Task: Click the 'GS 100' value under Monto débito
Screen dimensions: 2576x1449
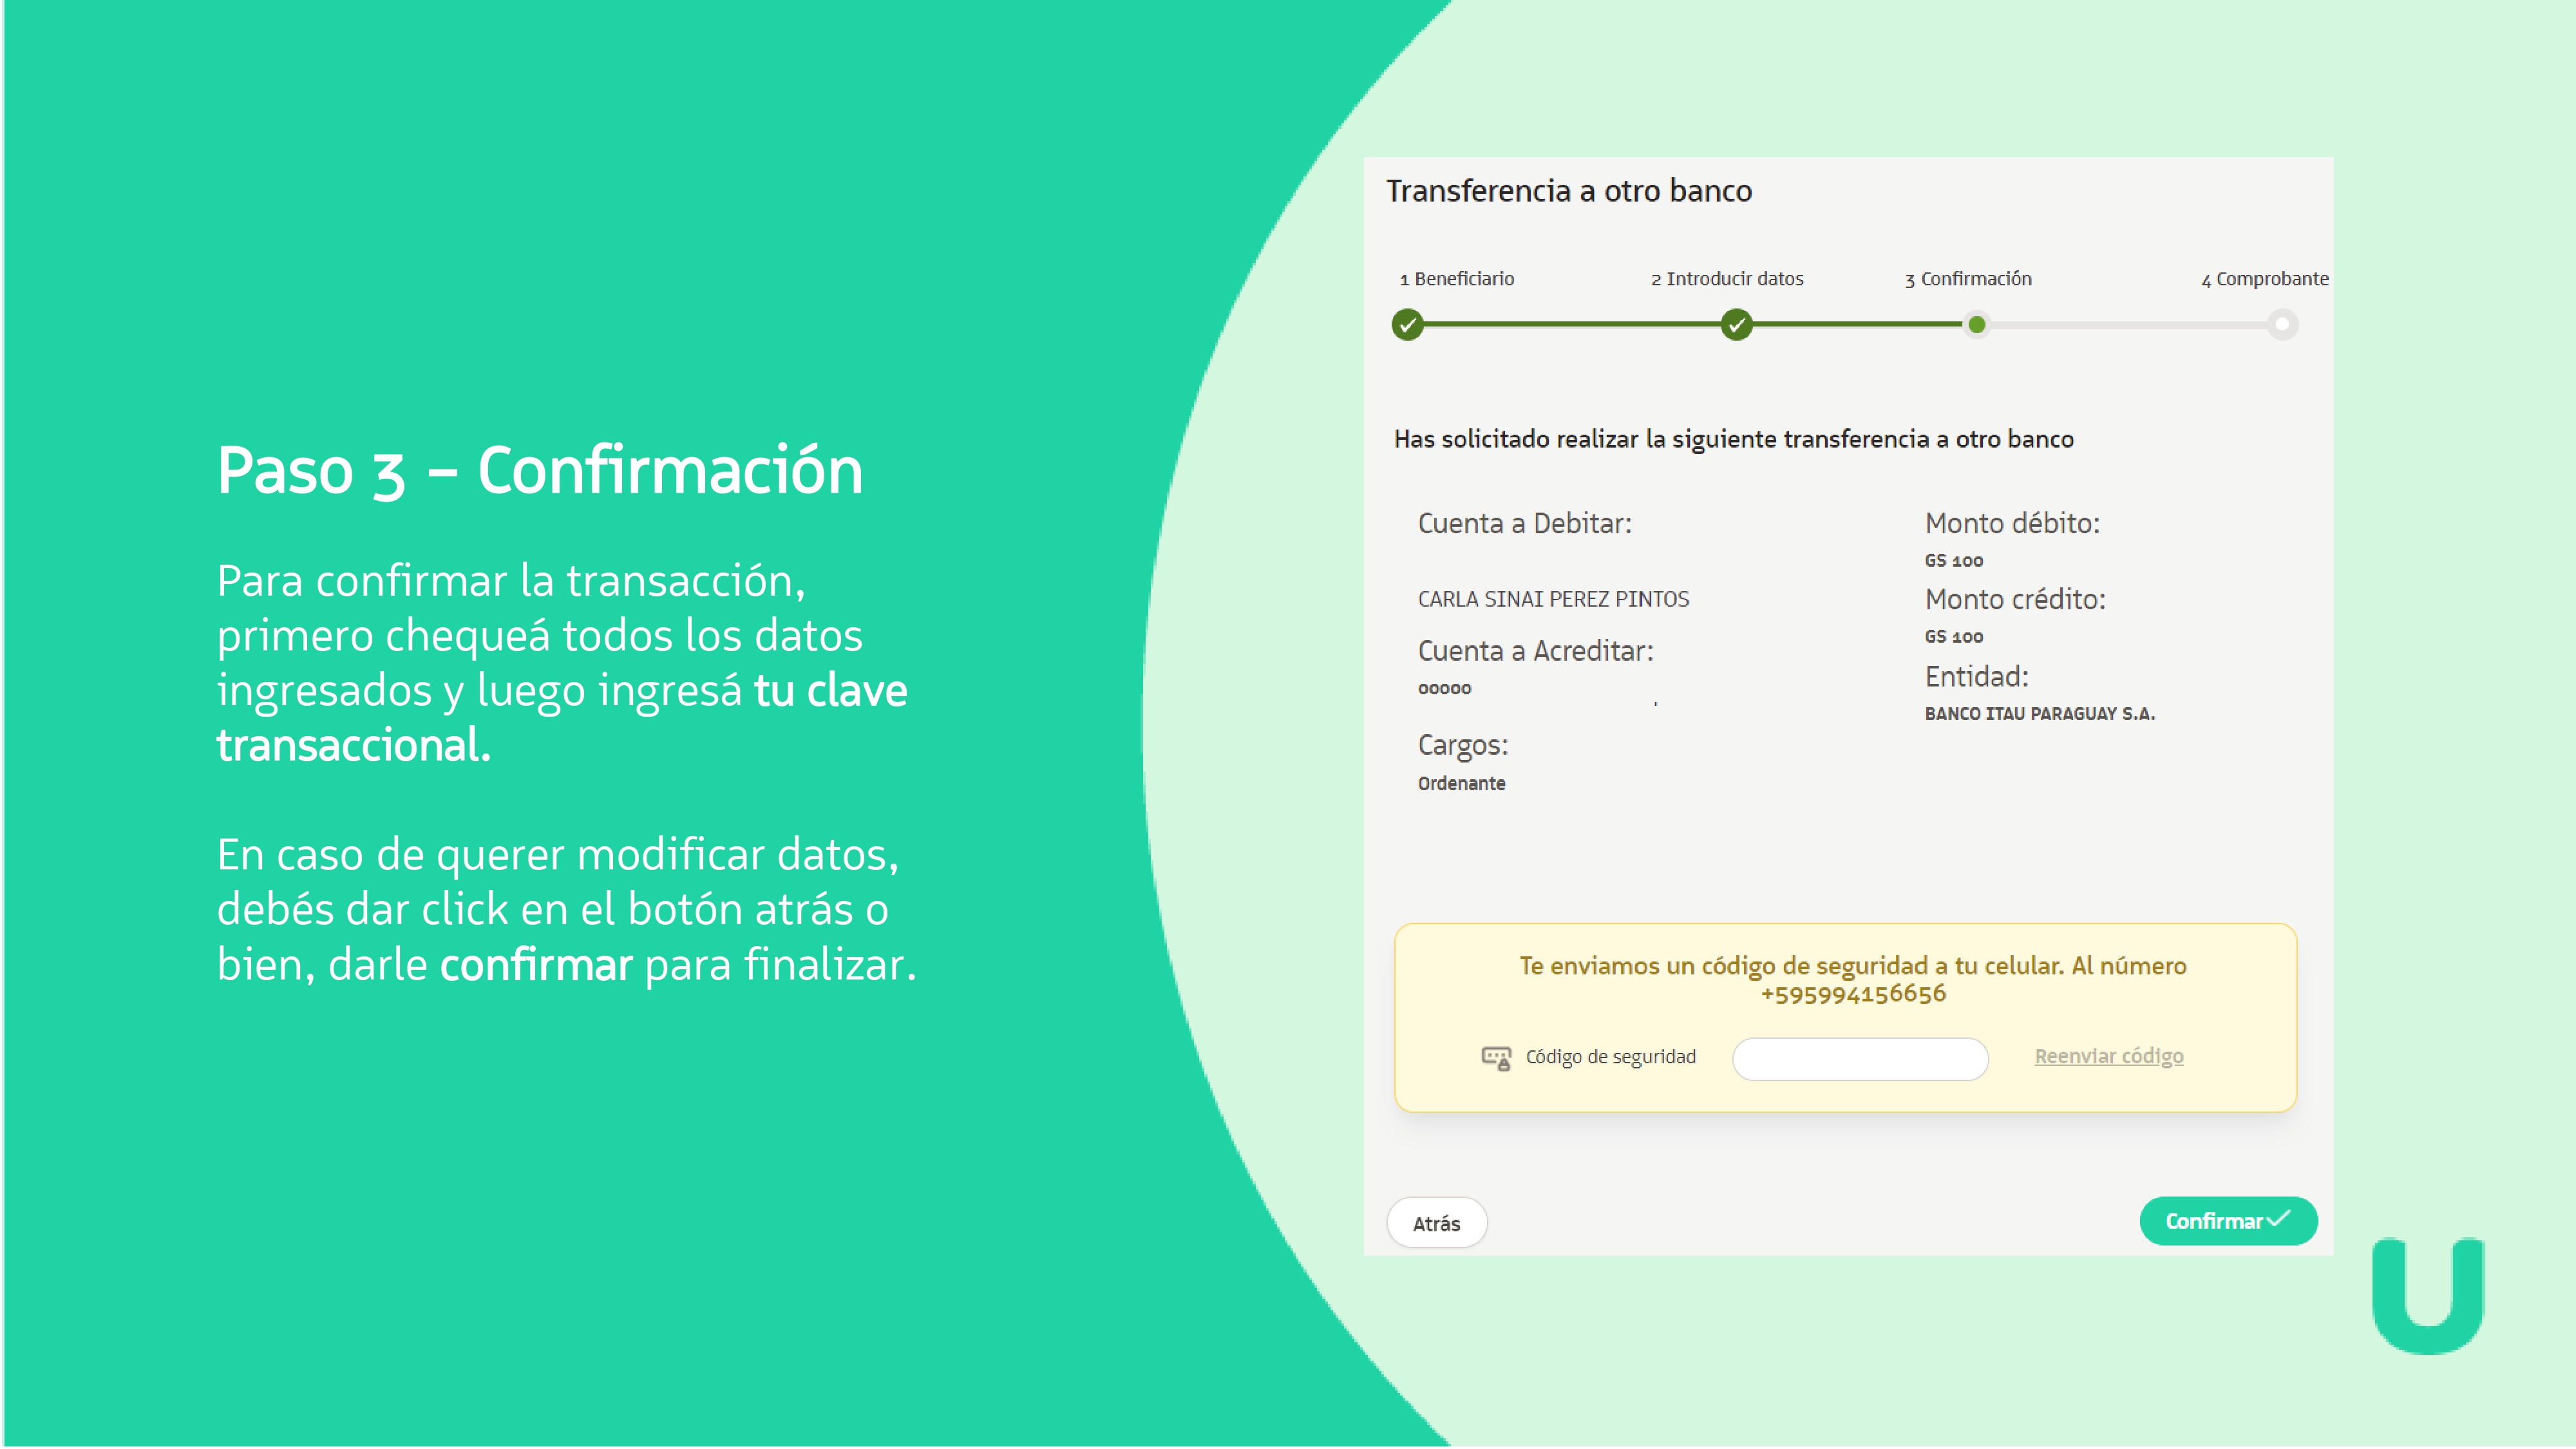Action: pos(1953,561)
